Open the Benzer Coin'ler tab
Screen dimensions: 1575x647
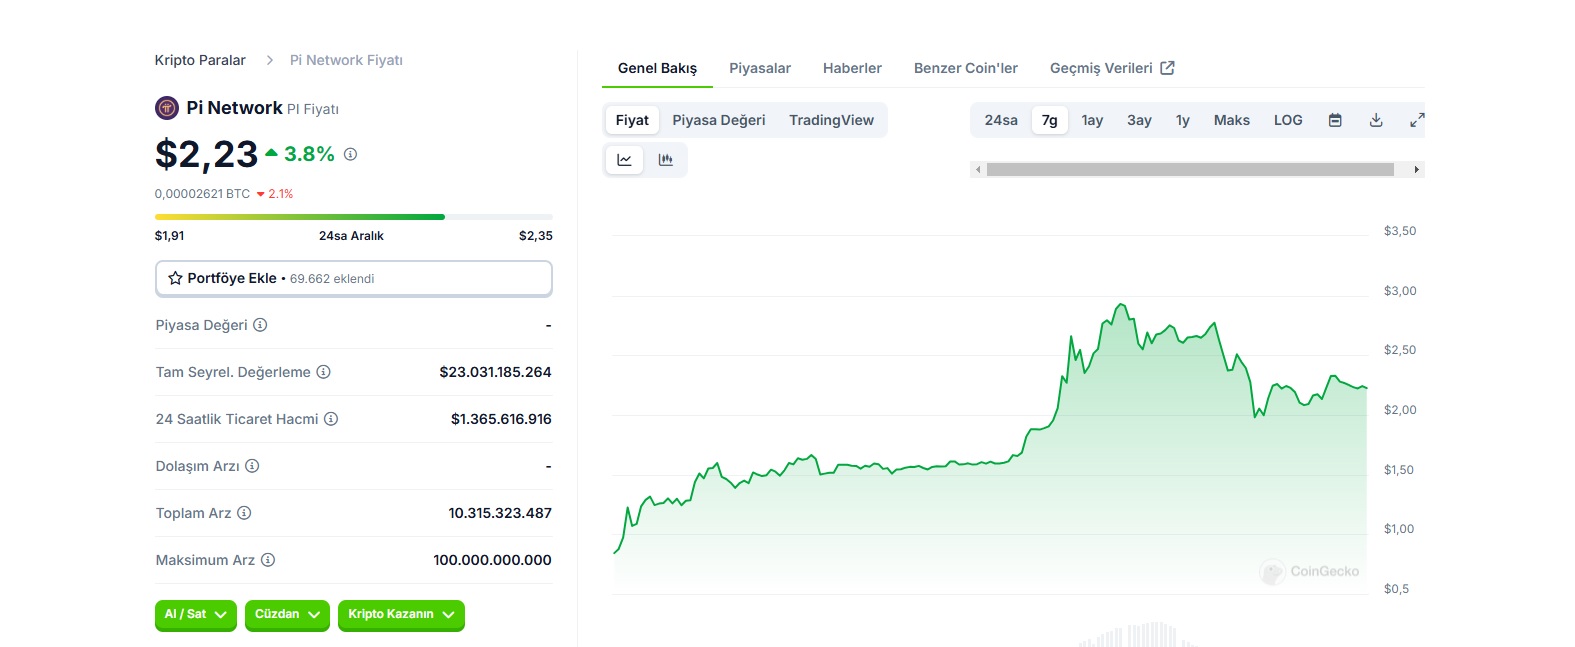click(966, 68)
